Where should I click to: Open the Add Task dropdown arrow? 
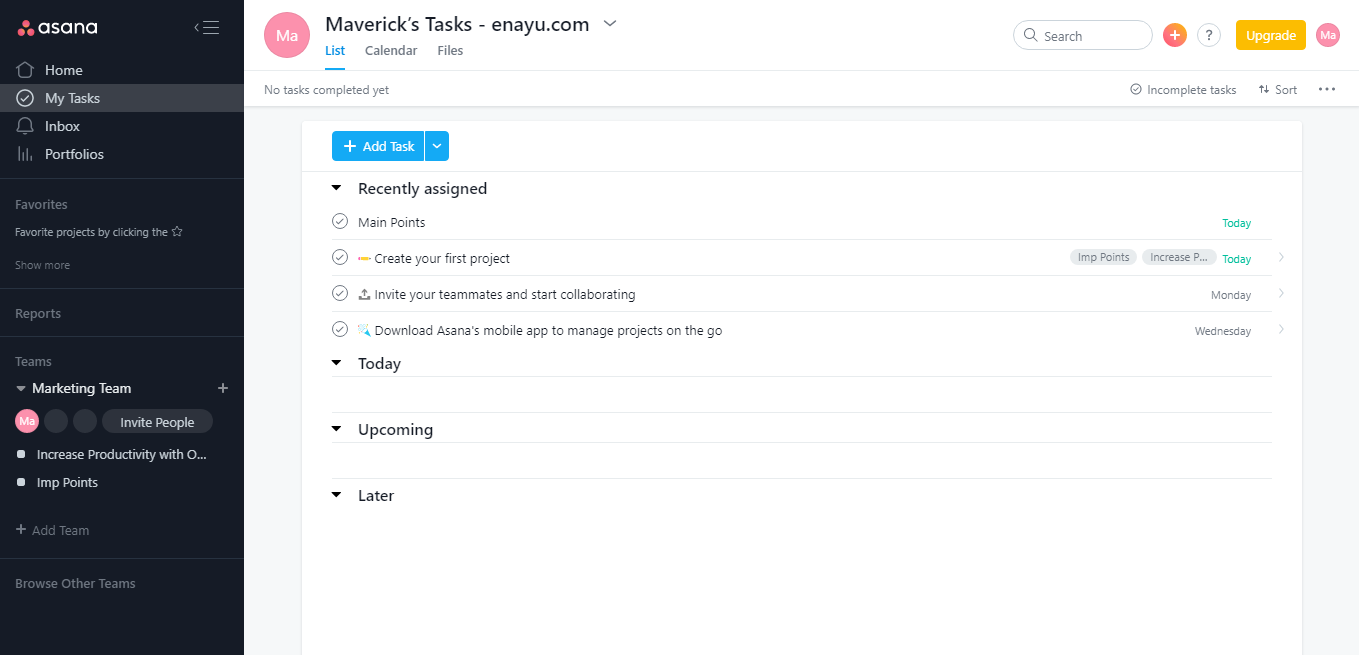[437, 146]
